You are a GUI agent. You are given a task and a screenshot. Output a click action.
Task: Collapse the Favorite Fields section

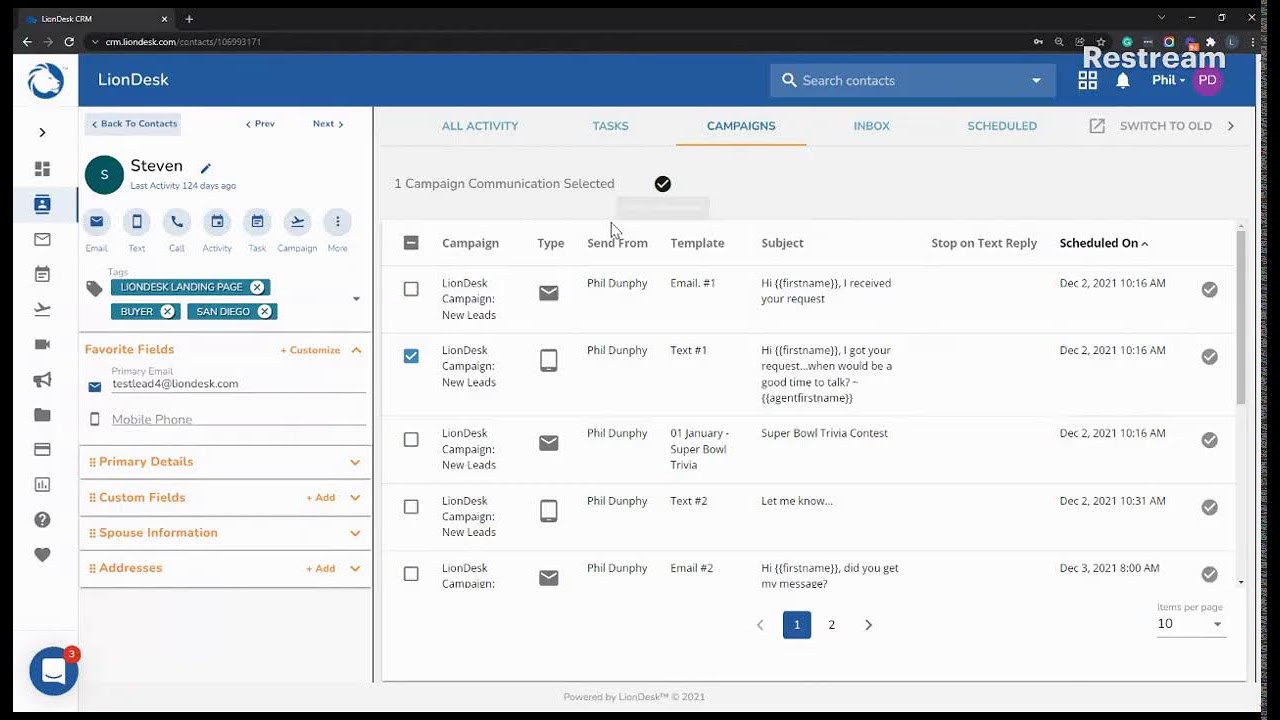pos(356,350)
